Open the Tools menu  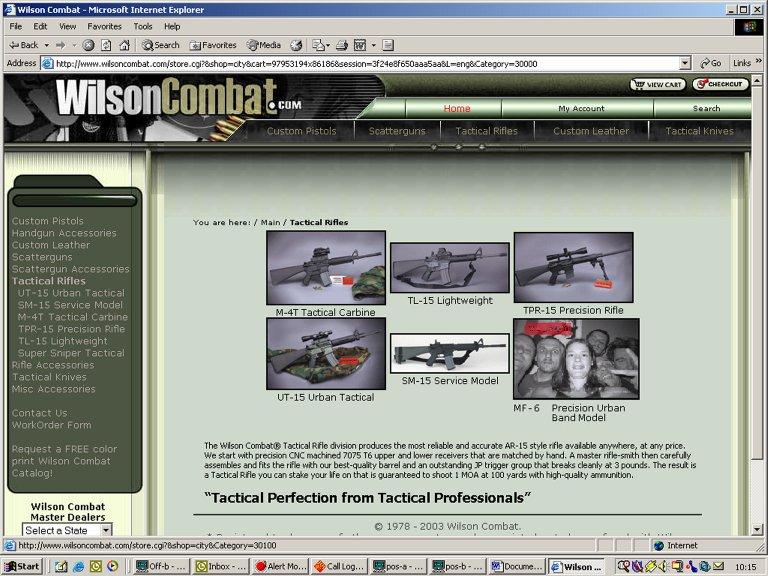[143, 26]
